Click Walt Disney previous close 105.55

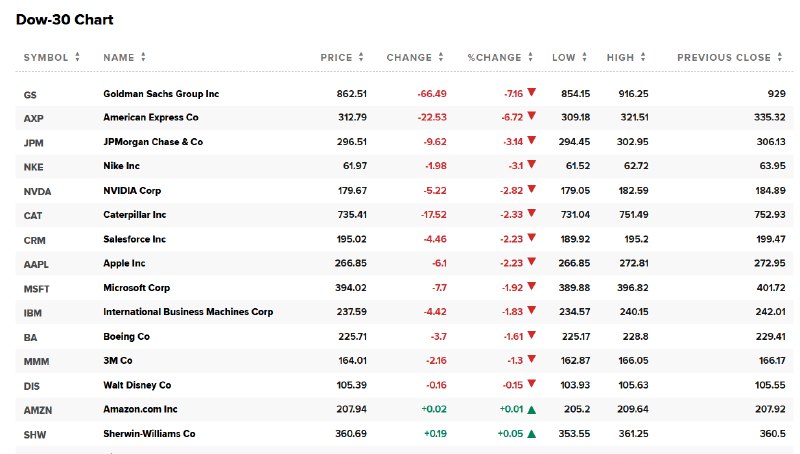click(770, 385)
